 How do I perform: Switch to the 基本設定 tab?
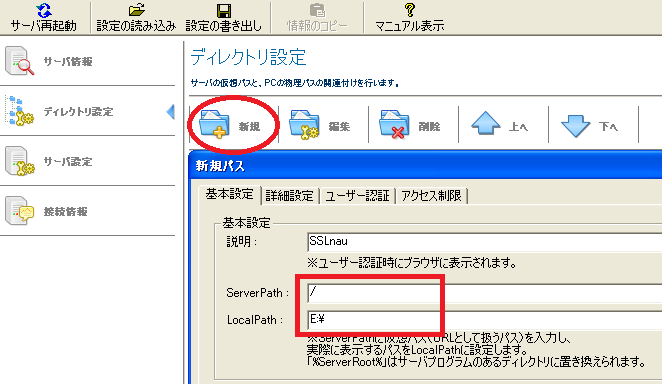(x=229, y=195)
